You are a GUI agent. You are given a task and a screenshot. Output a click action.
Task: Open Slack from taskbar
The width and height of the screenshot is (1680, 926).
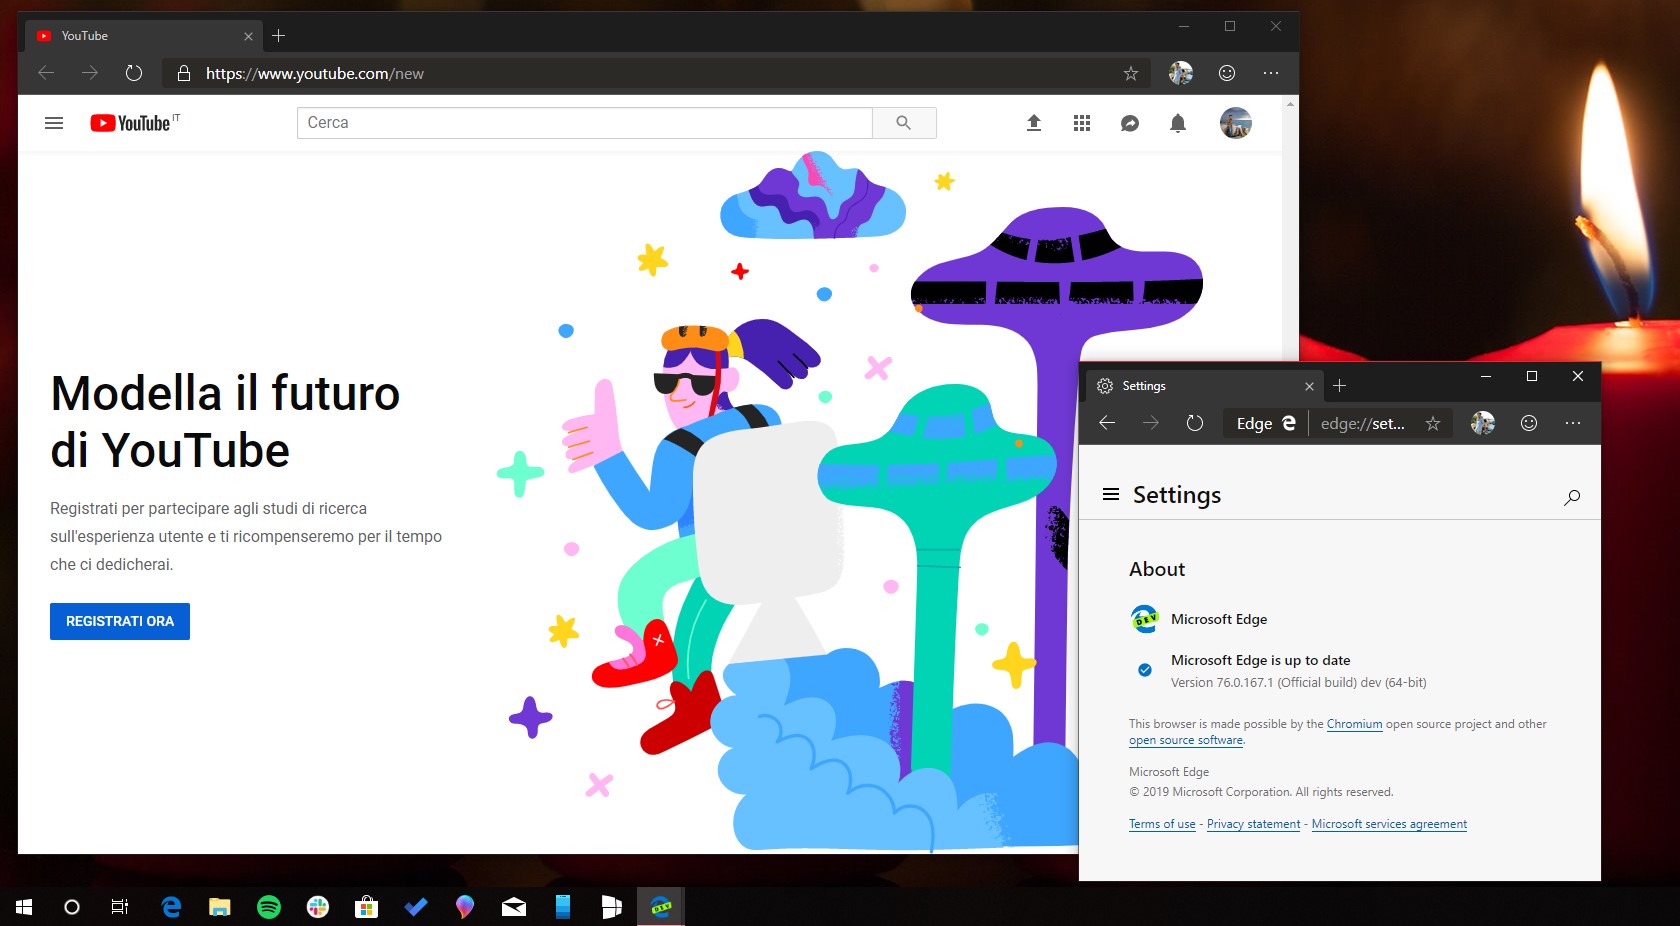coord(318,907)
